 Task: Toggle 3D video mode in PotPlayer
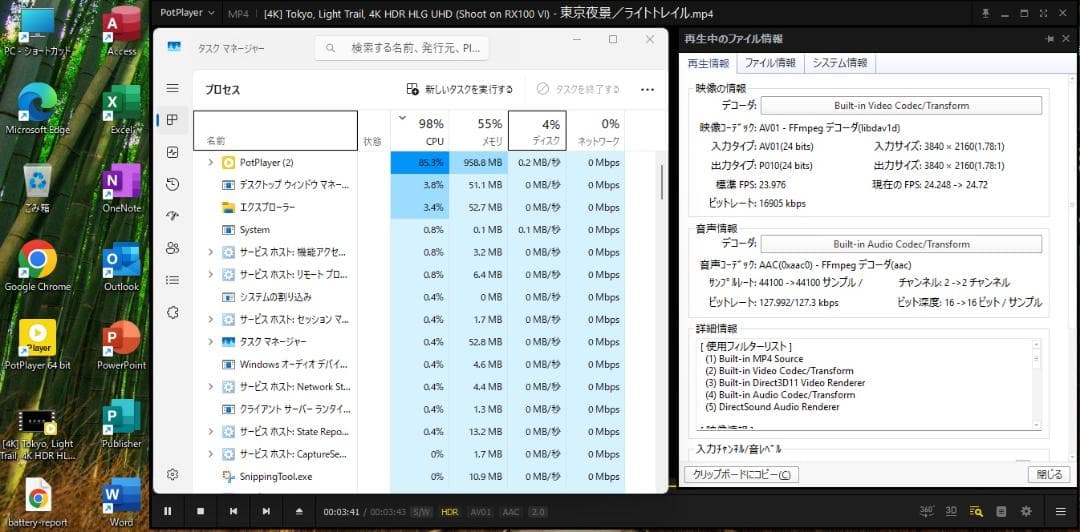coord(951,511)
